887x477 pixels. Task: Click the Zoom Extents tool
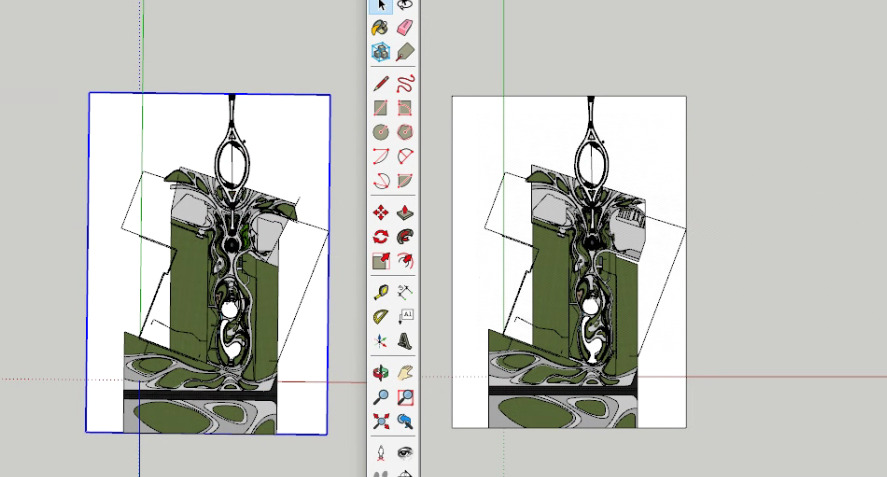(x=381, y=421)
